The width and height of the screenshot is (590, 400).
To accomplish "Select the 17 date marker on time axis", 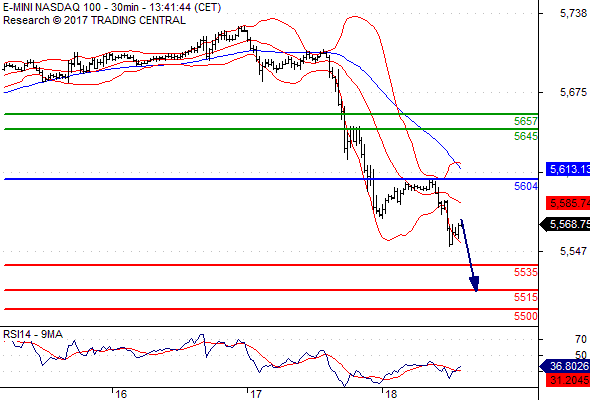I will point(255,394).
